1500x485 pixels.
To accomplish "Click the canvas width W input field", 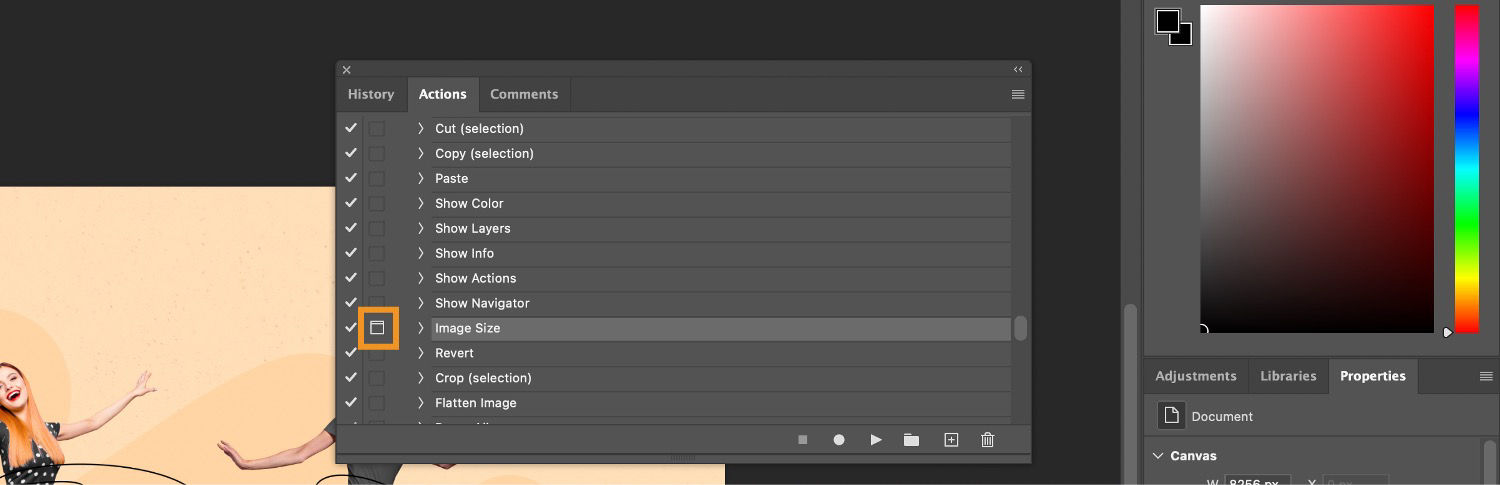I will tap(1258, 481).
